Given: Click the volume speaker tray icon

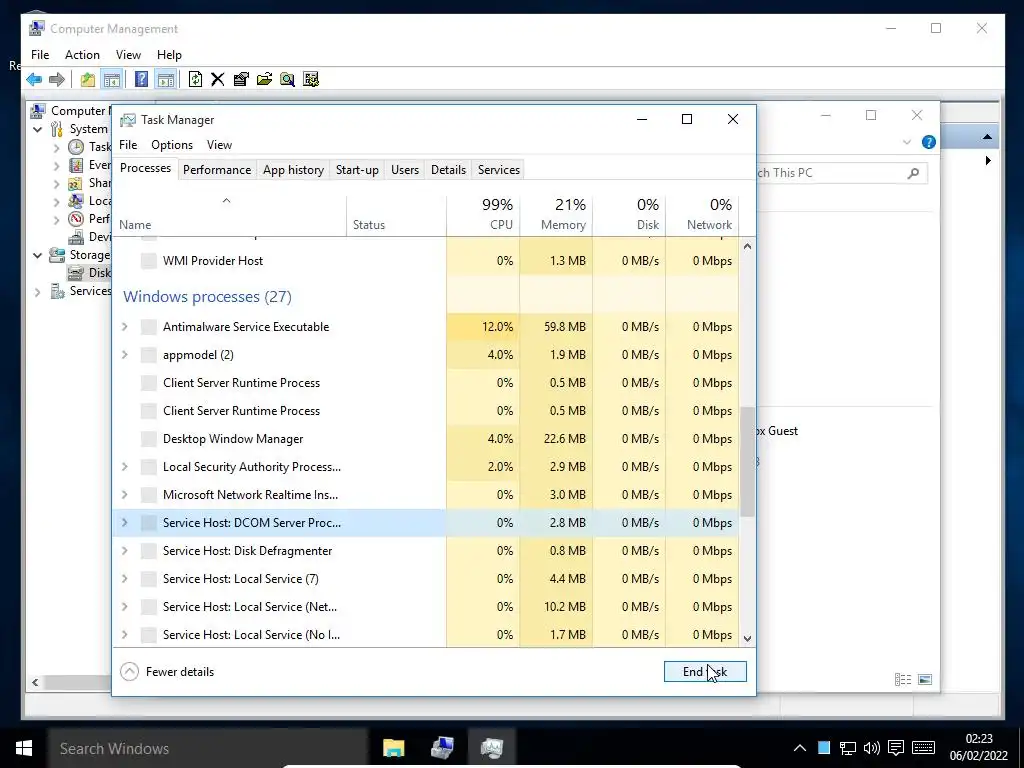Looking at the screenshot, I should point(871,748).
